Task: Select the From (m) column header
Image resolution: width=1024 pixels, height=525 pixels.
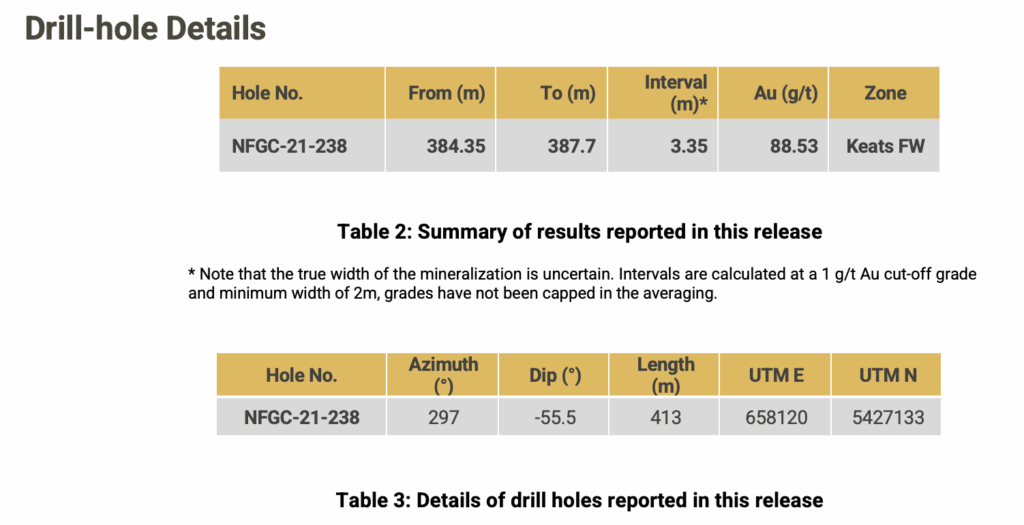Action: pos(446,93)
